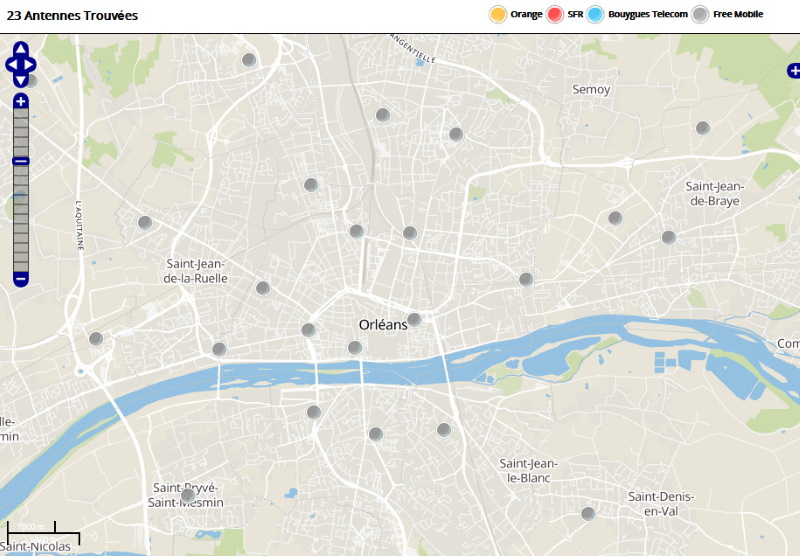Select the Bouygues Telecom blue circle
The image size is (800, 556).
pyautogui.click(x=596, y=14)
